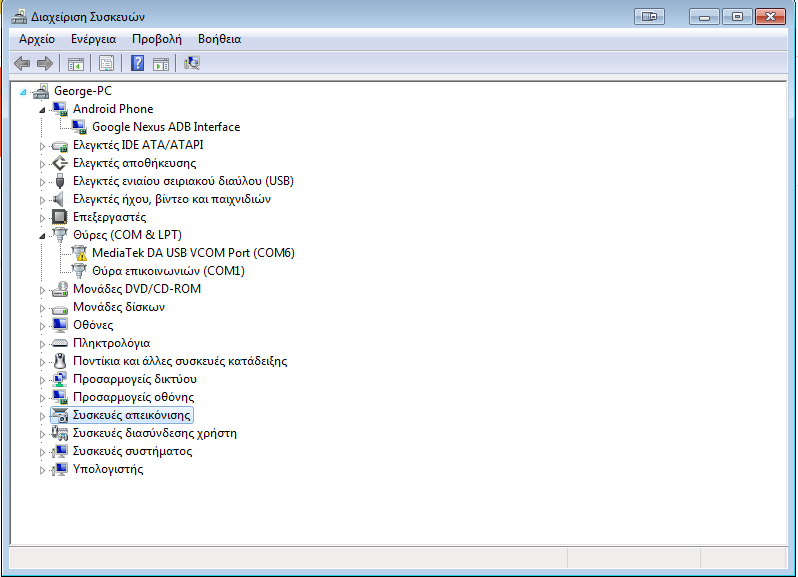
Task: Collapse the Android Phone category
Action: pyautogui.click(x=43, y=109)
